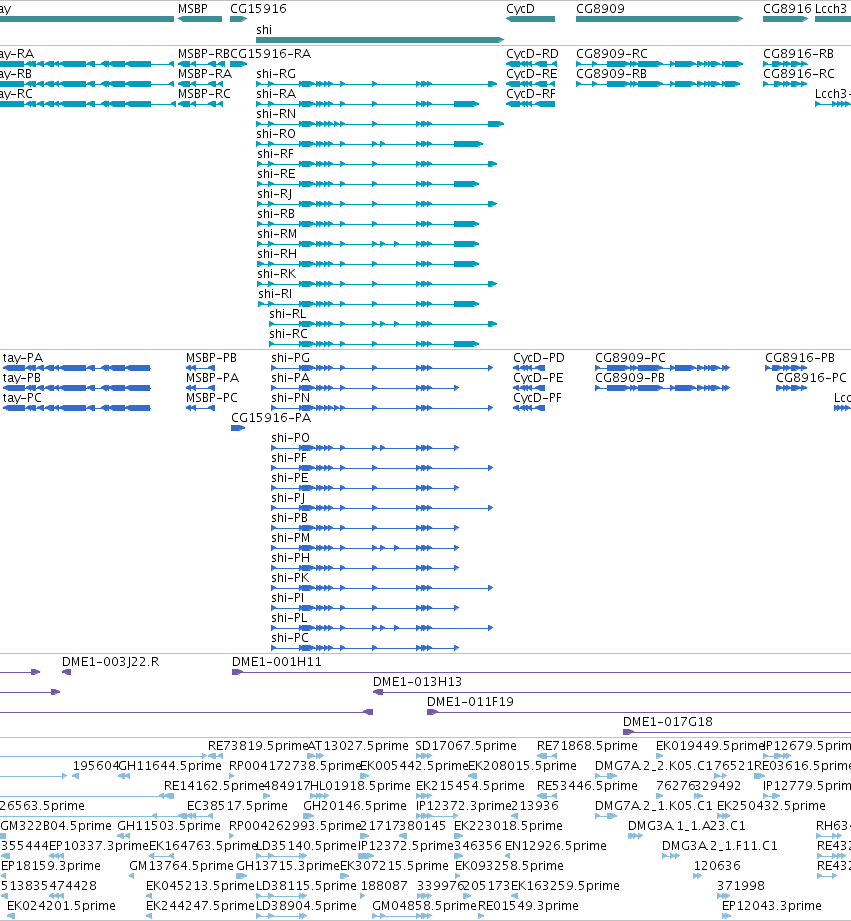The height and width of the screenshot is (921, 851).
Task: Click CycD-RD transcript label
Action: click(532, 54)
